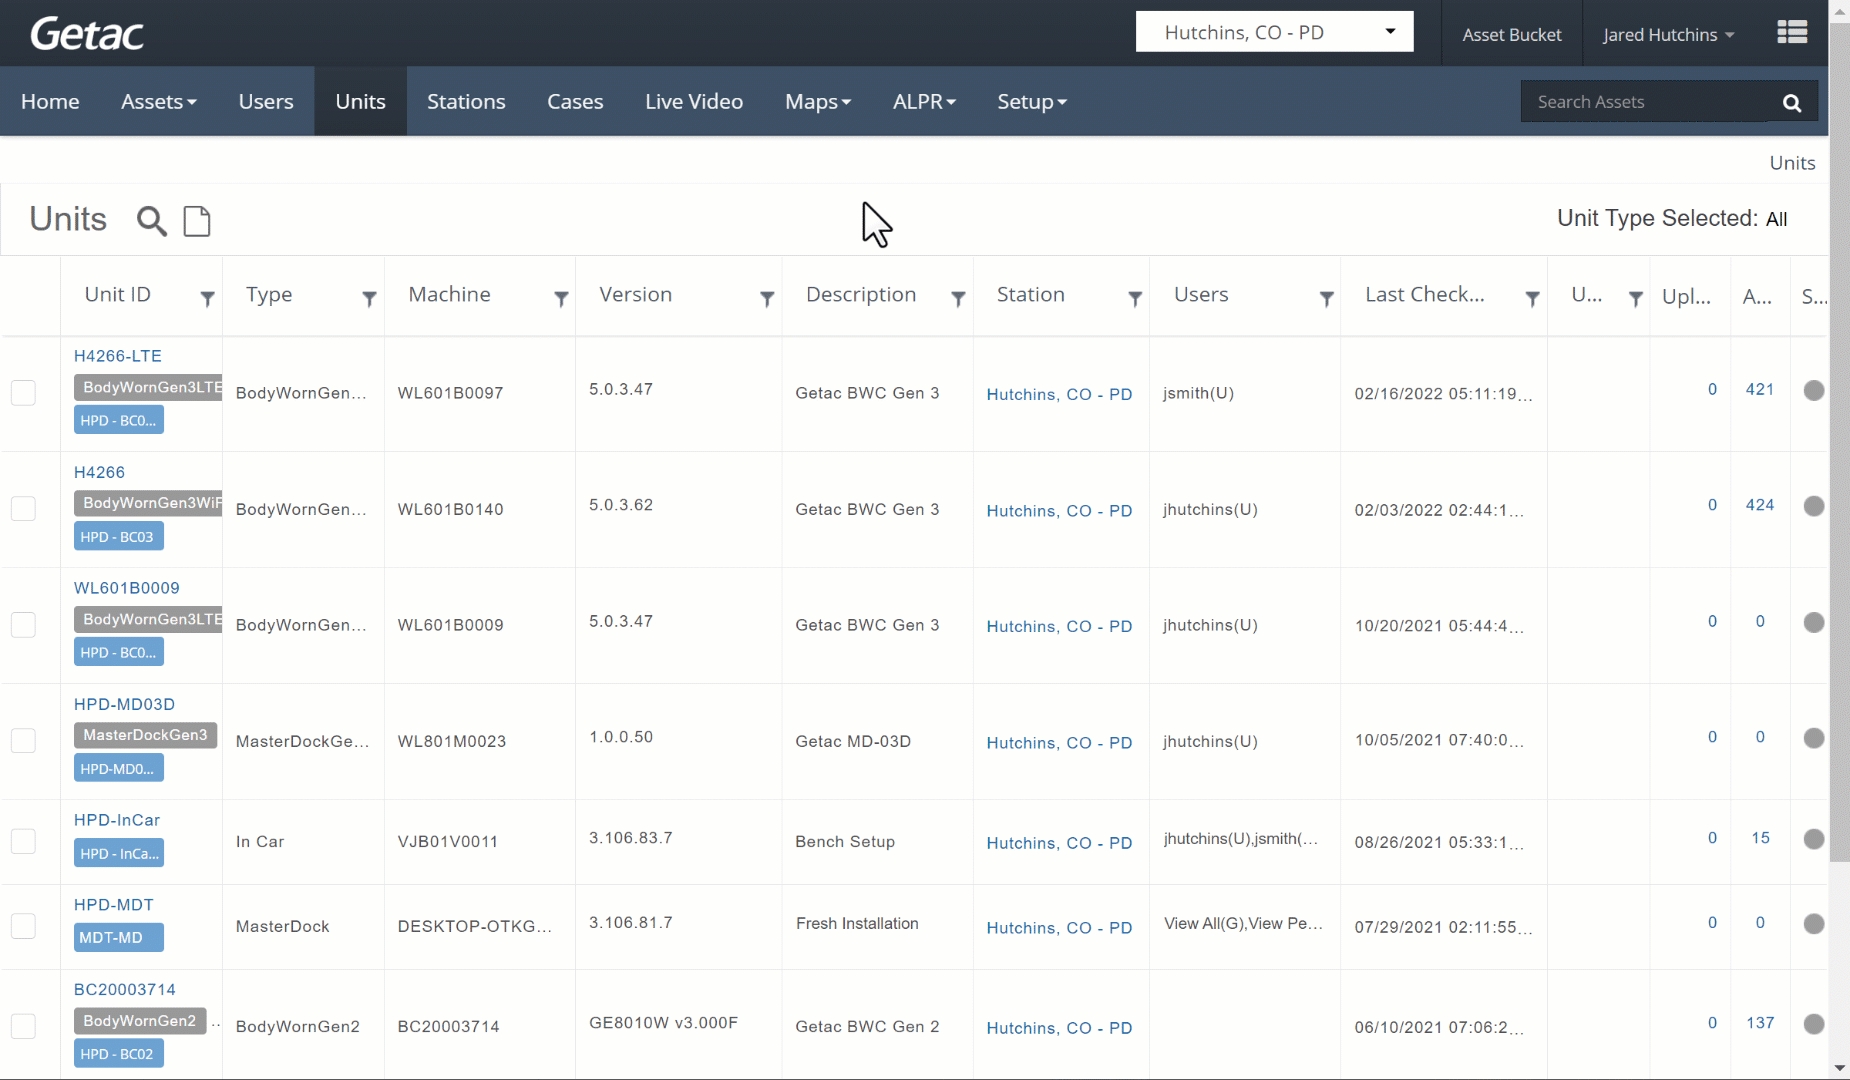Click the HPD - BC03 tag
The image size is (1850, 1080).
(118, 537)
